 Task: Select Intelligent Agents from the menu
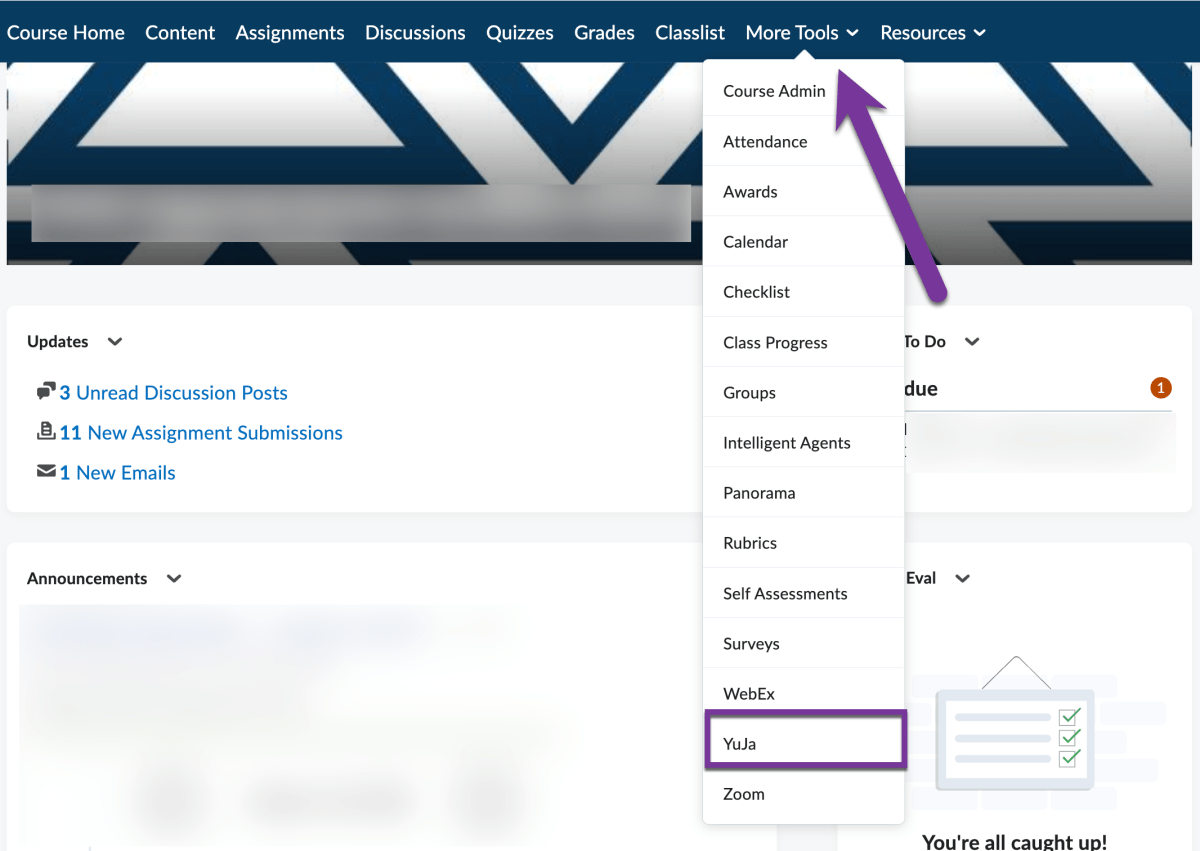[785, 442]
